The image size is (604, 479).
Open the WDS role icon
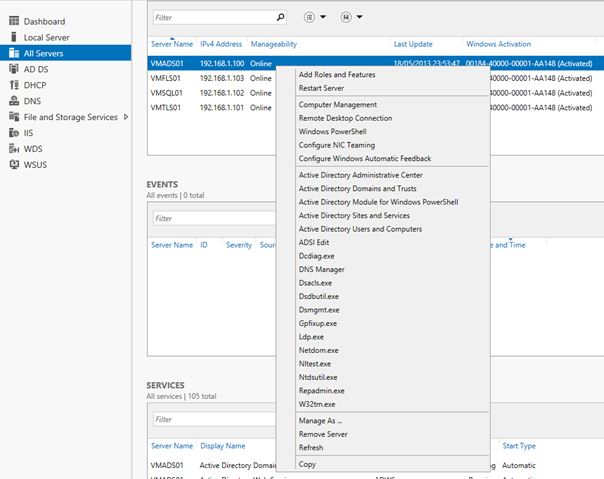click(14, 148)
